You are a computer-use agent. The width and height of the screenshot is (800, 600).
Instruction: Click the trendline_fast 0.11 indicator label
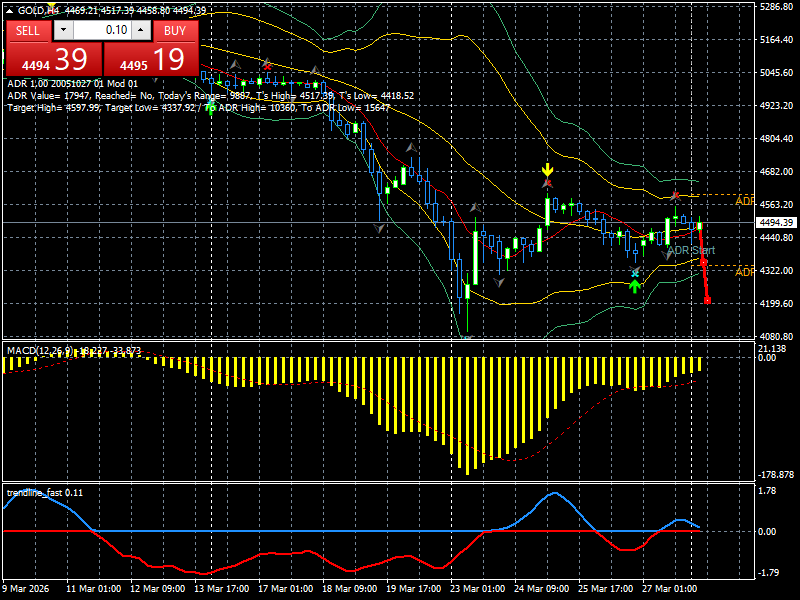[x=45, y=492]
